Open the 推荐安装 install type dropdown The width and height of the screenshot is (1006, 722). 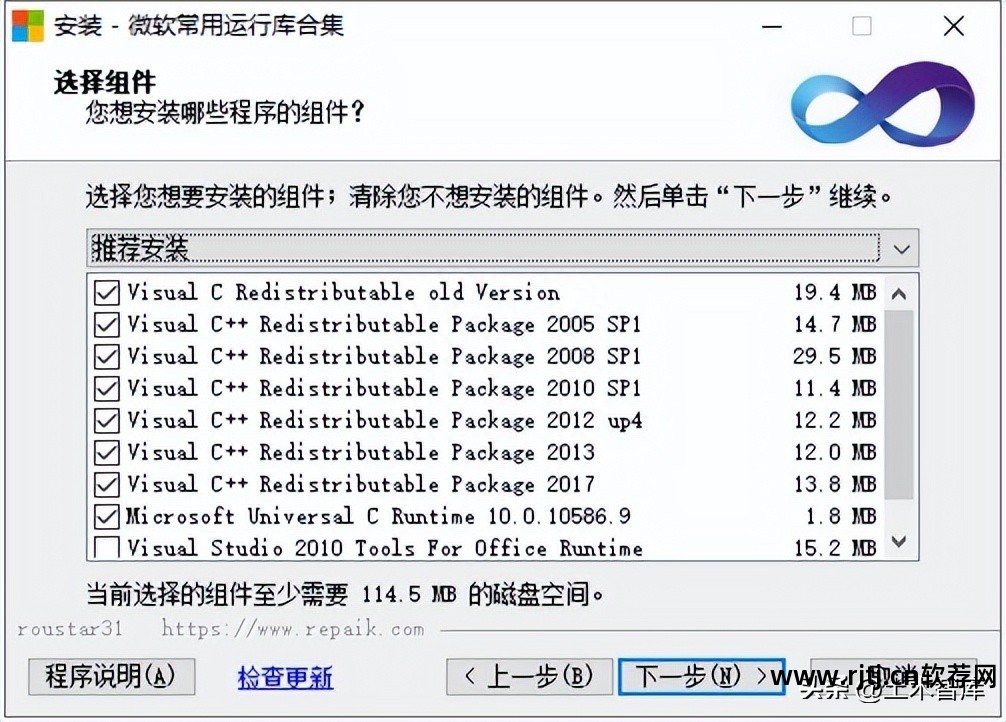point(502,248)
